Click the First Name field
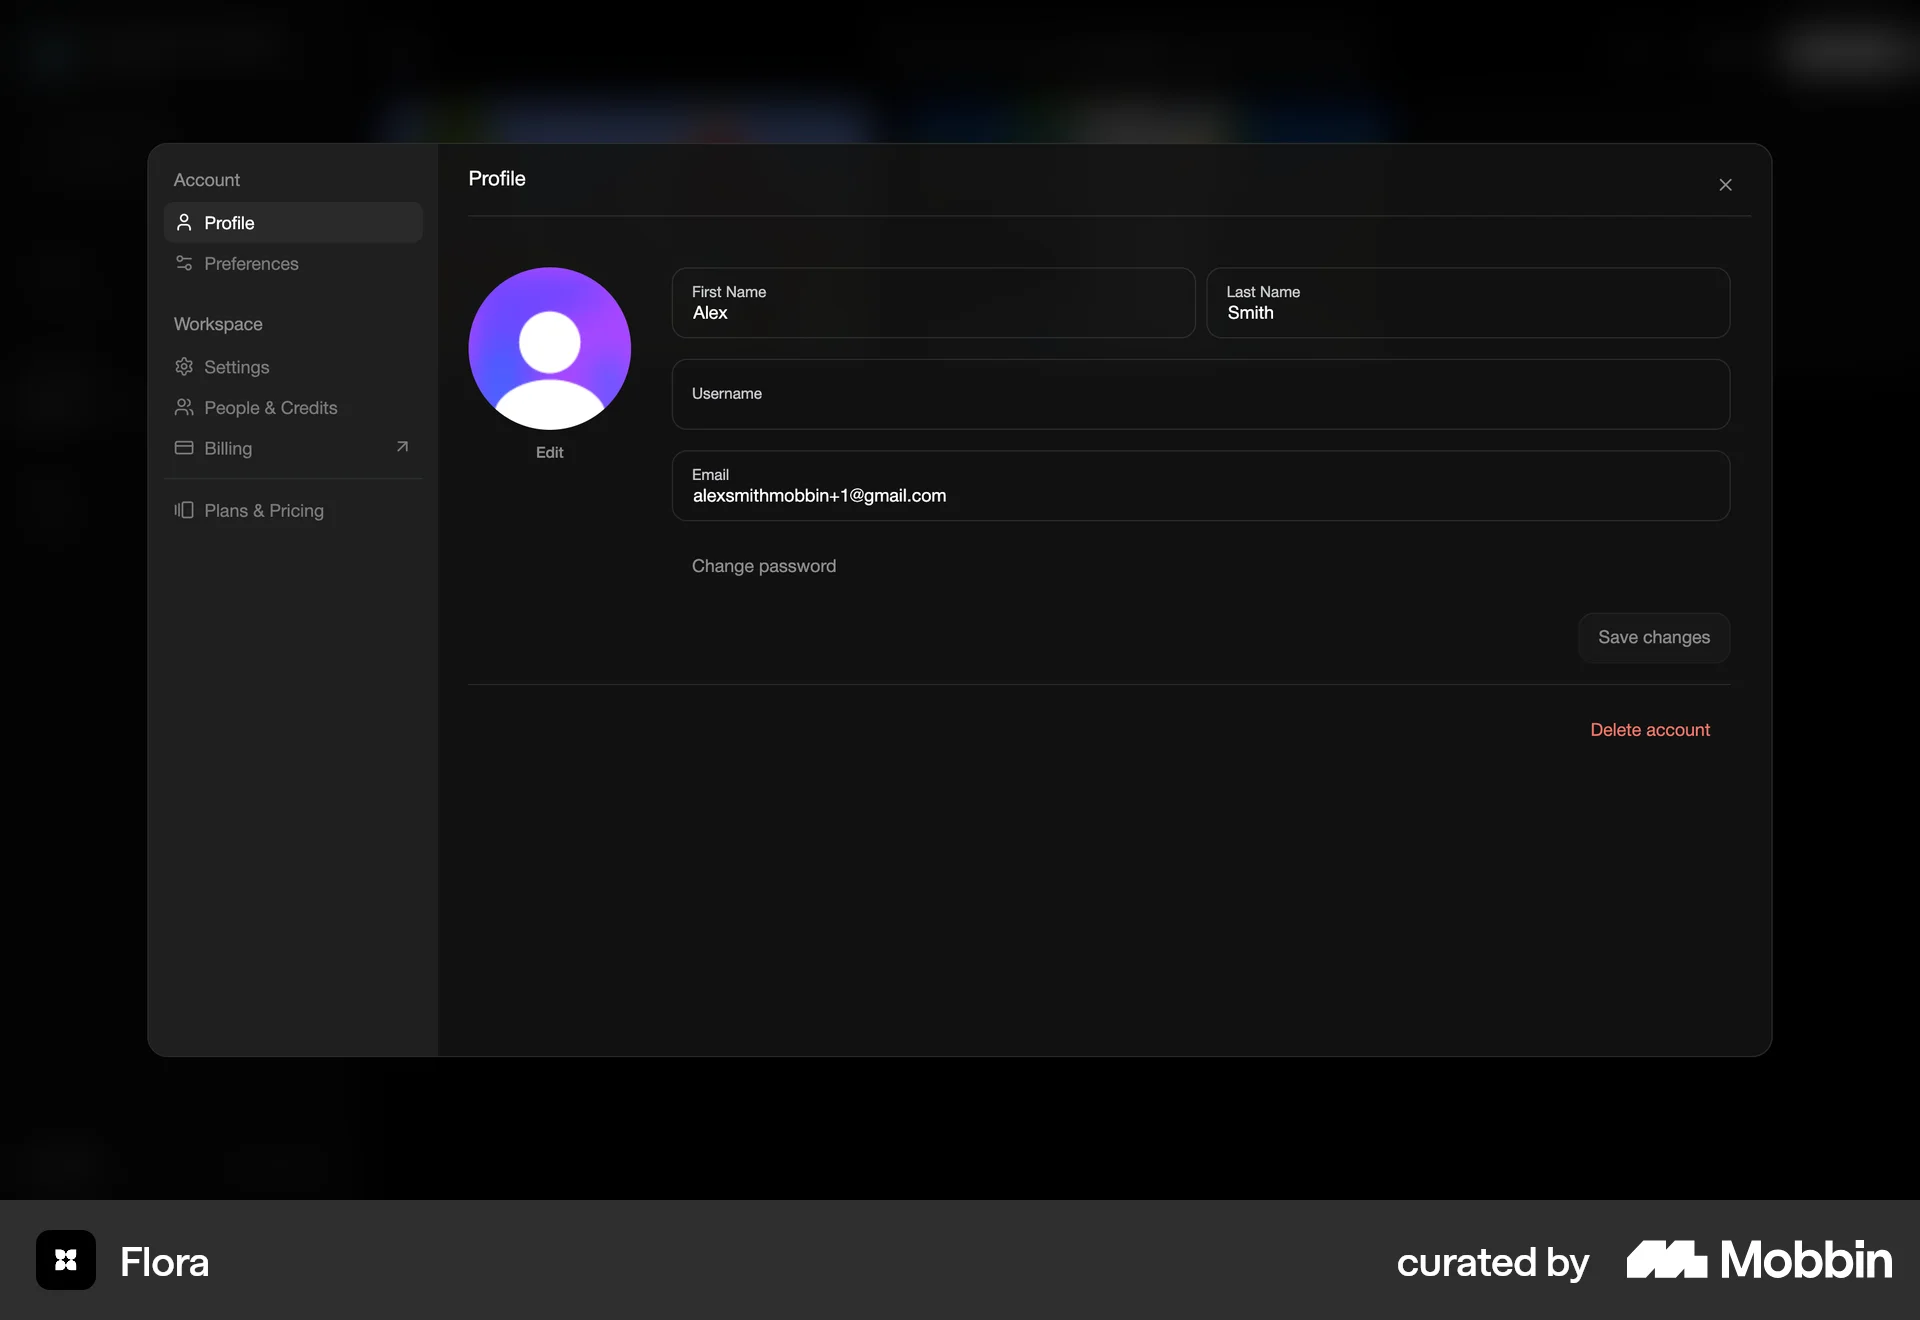Screen dimensions: 1920x1320 pyautogui.click(x=932, y=303)
